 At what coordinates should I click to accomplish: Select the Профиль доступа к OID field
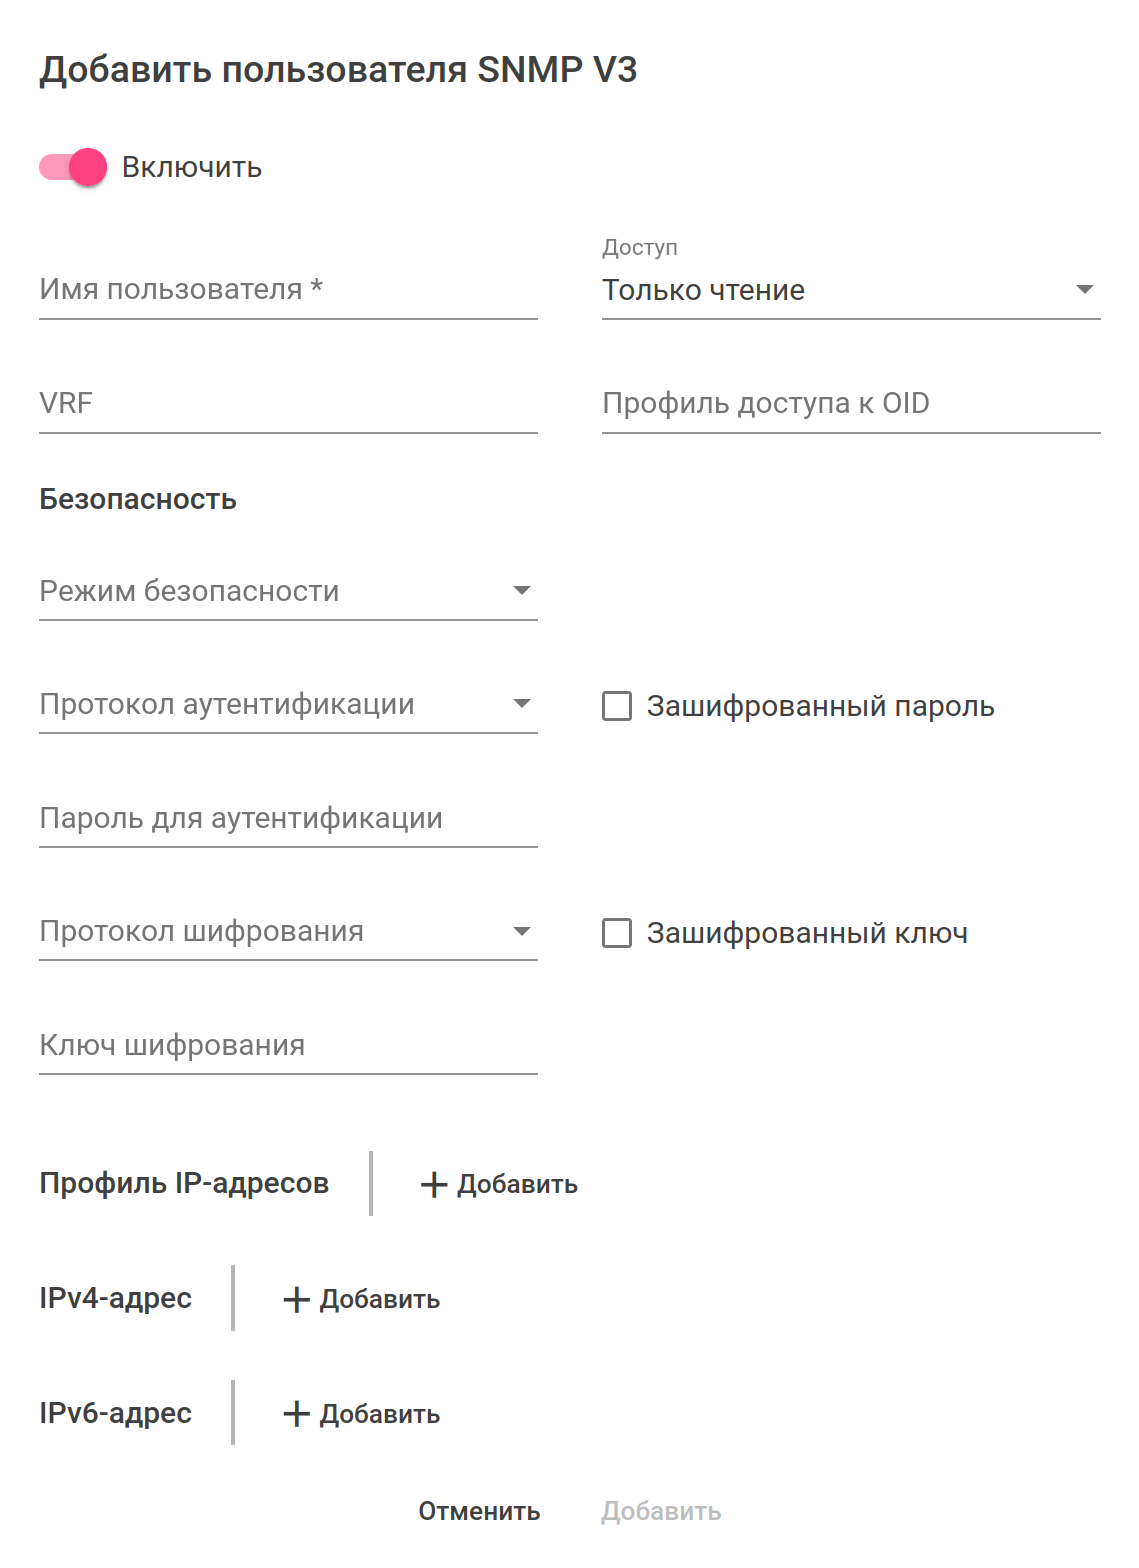(850, 404)
